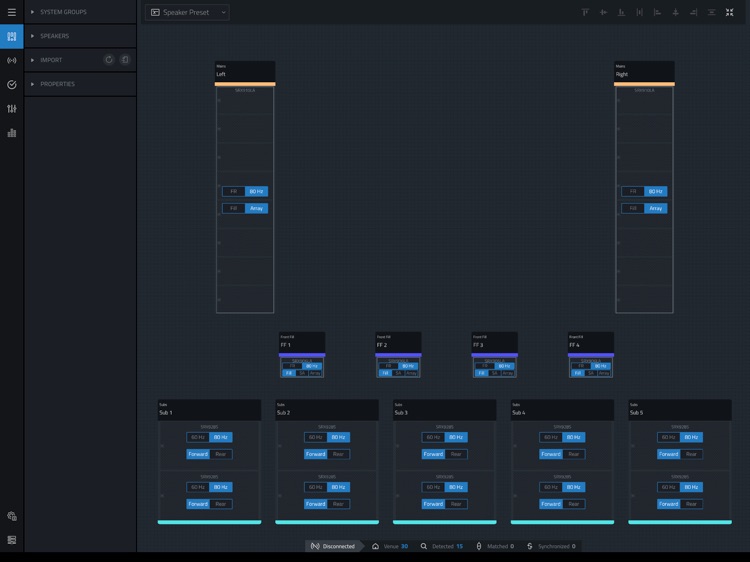Open the Speaker Preset dropdown
The height and width of the screenshot is (562, 750).
[187, 12]
